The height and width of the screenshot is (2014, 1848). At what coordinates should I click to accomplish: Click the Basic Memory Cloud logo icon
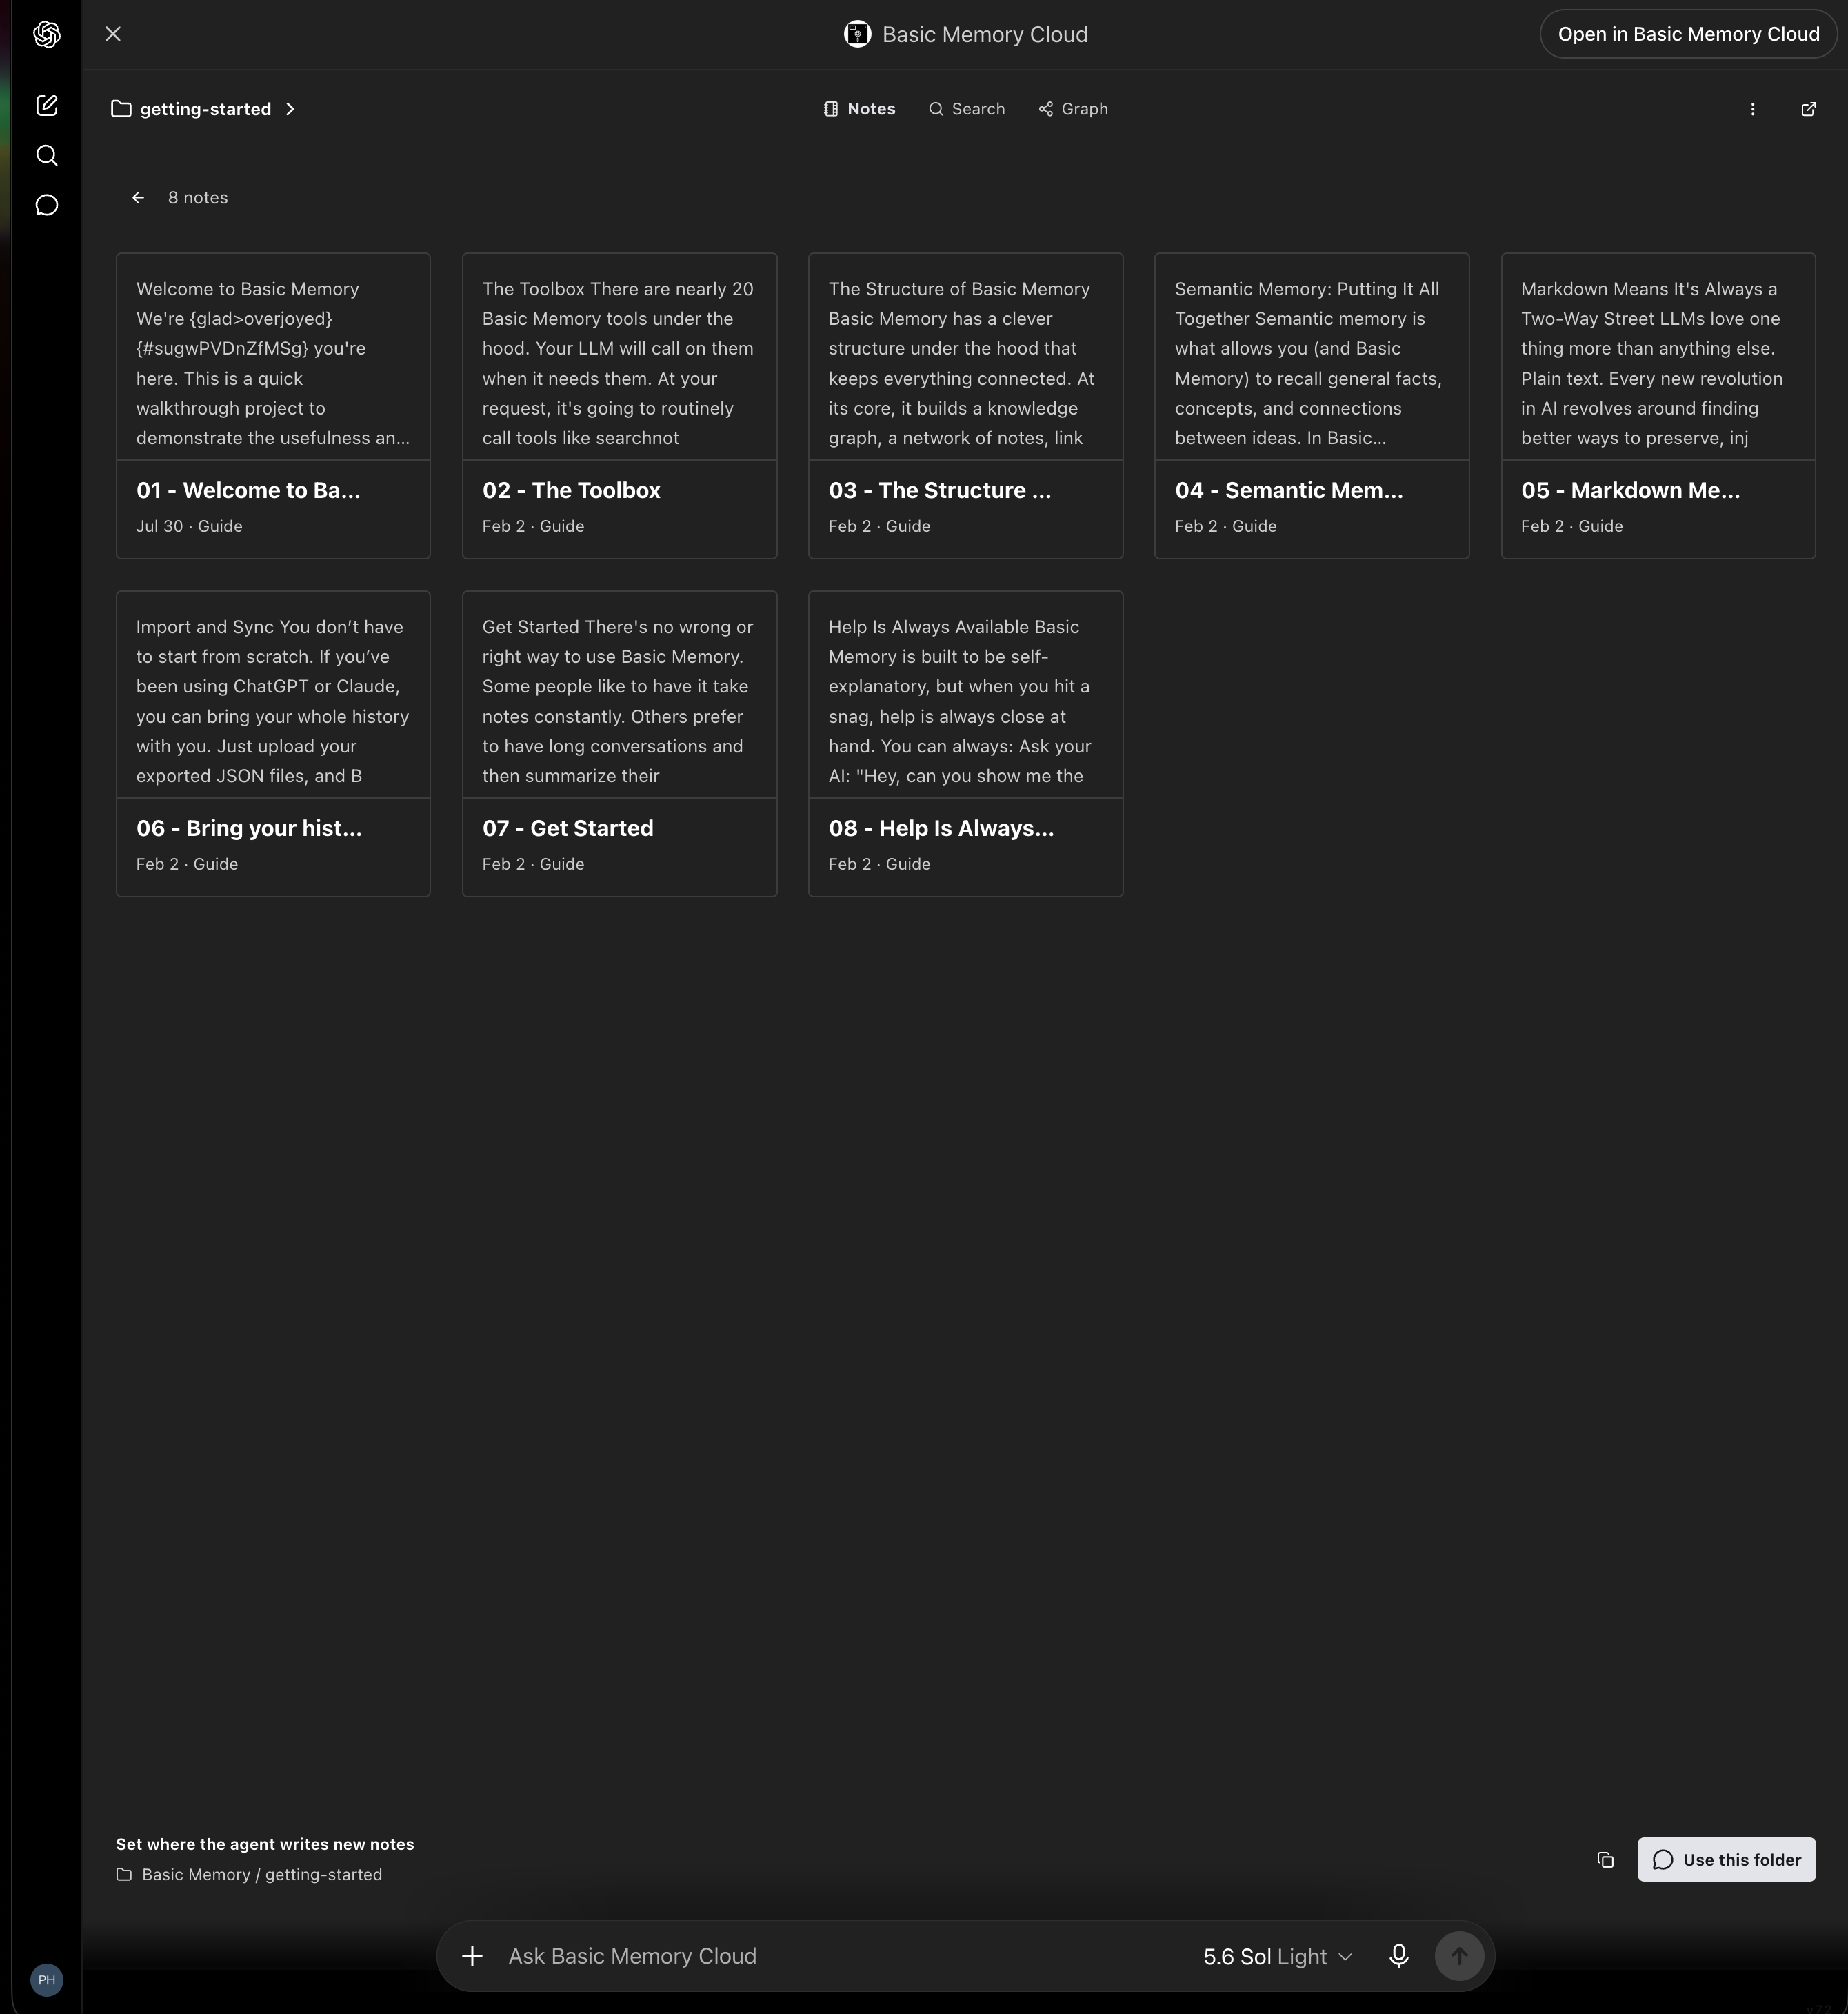click(x=857, y=34)
